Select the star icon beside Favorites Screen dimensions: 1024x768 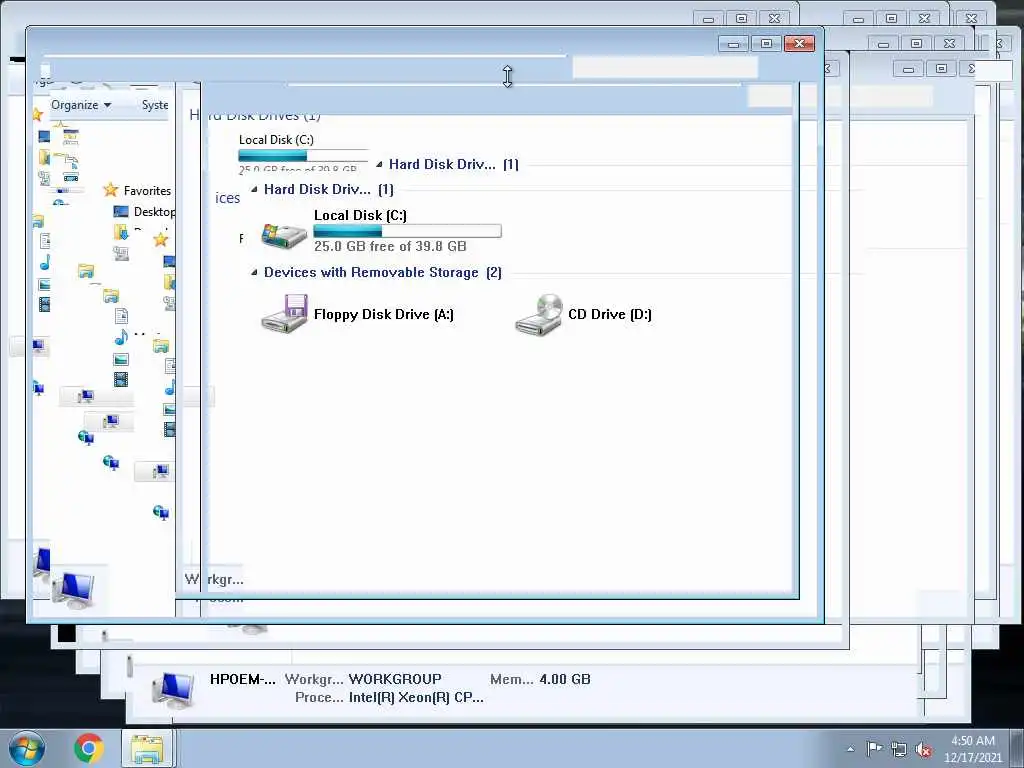tap(110, 190)
